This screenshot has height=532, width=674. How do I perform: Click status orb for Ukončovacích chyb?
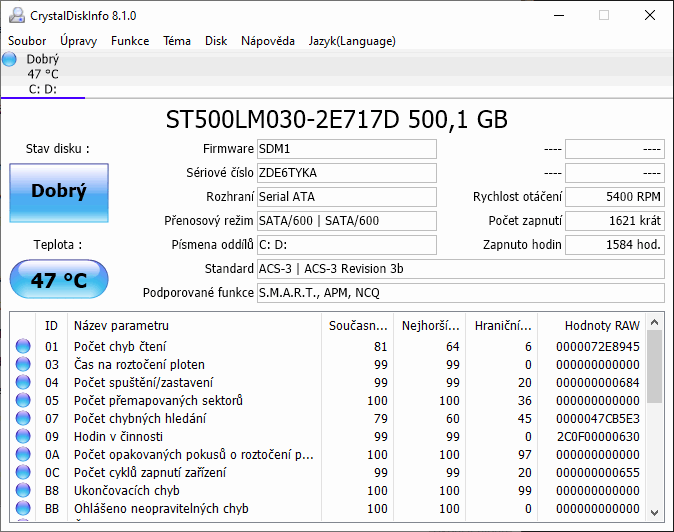(x=23, y=491)
